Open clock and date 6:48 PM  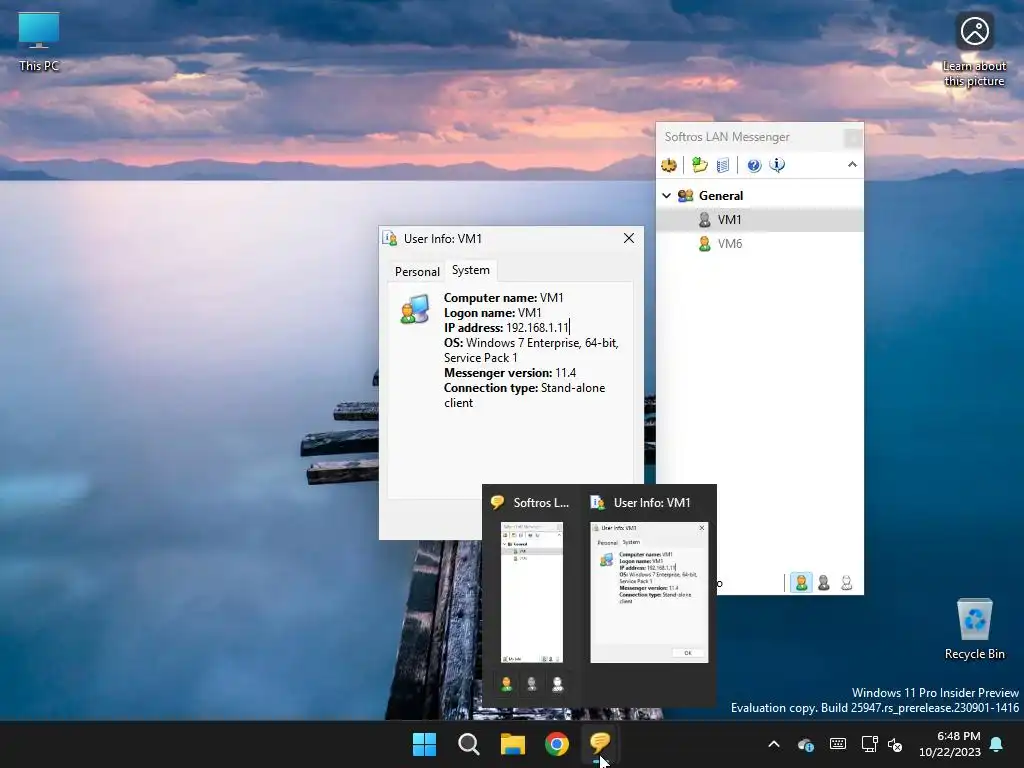pyautogui.click(x=950, y=744)
